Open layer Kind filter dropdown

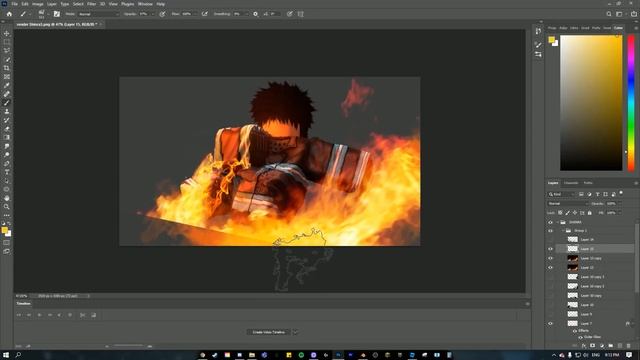click(x=561, y=194)
